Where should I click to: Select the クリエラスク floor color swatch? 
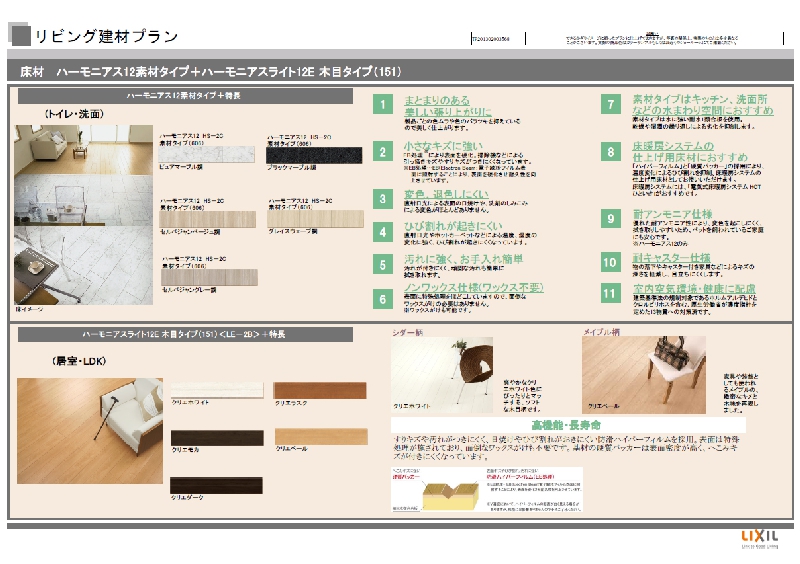pyautogui.click(x=320, y=390)
